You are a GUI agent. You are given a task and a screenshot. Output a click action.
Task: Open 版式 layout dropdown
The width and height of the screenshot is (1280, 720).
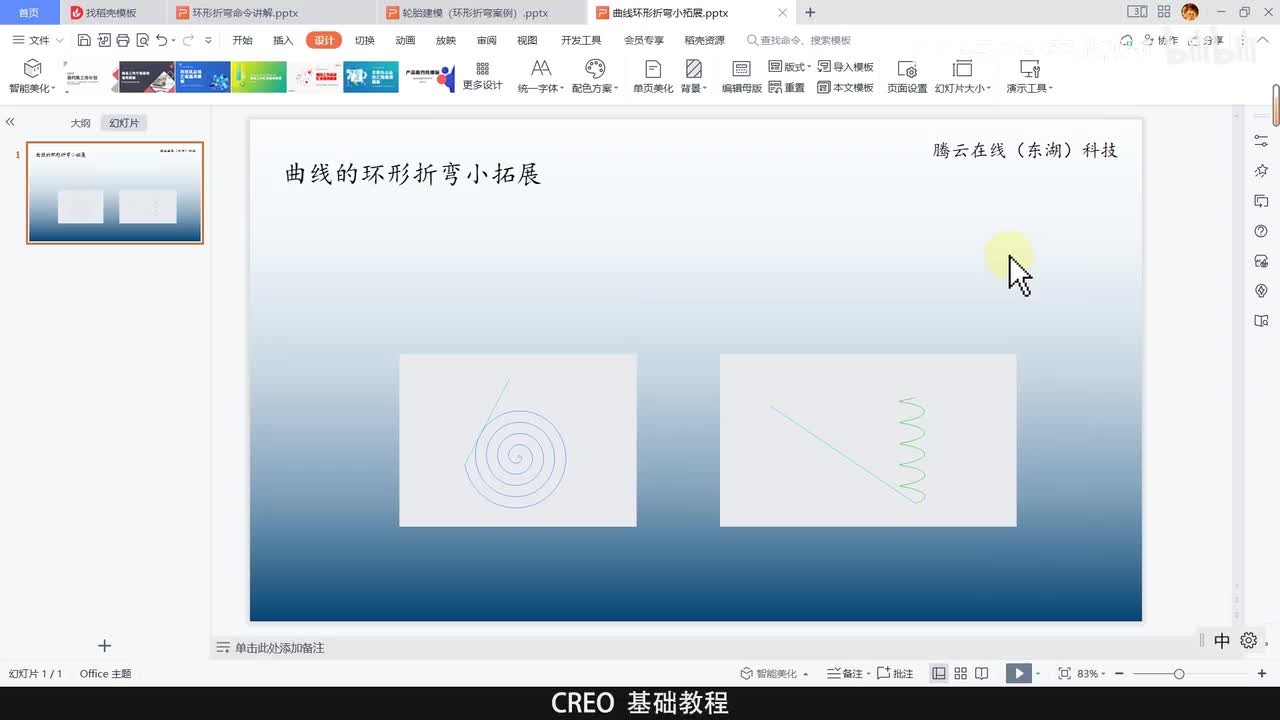(x=790, y=66)
